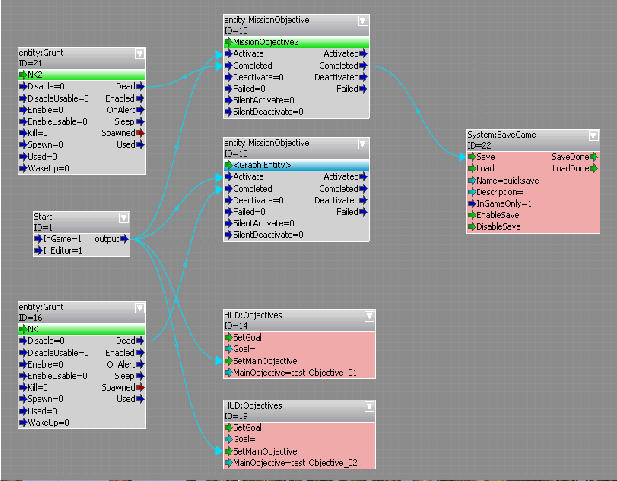The image size is (617, 481).
Task: Click Failed output port on Graph Entity node
Action: 363,212
